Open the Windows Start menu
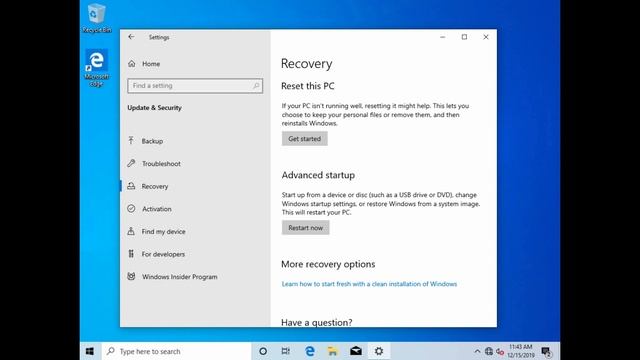The width and height of the screenshot is (640, 360). pos(90,351)
